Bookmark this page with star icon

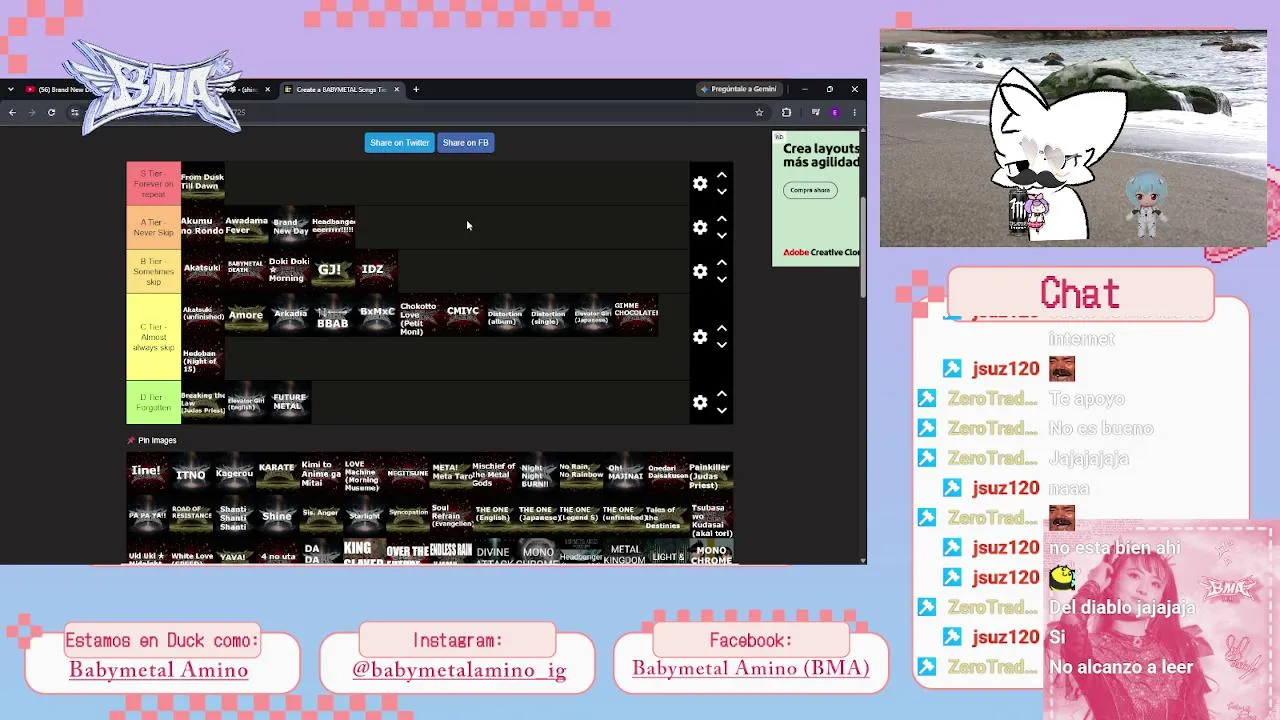[x=759, y=112]
